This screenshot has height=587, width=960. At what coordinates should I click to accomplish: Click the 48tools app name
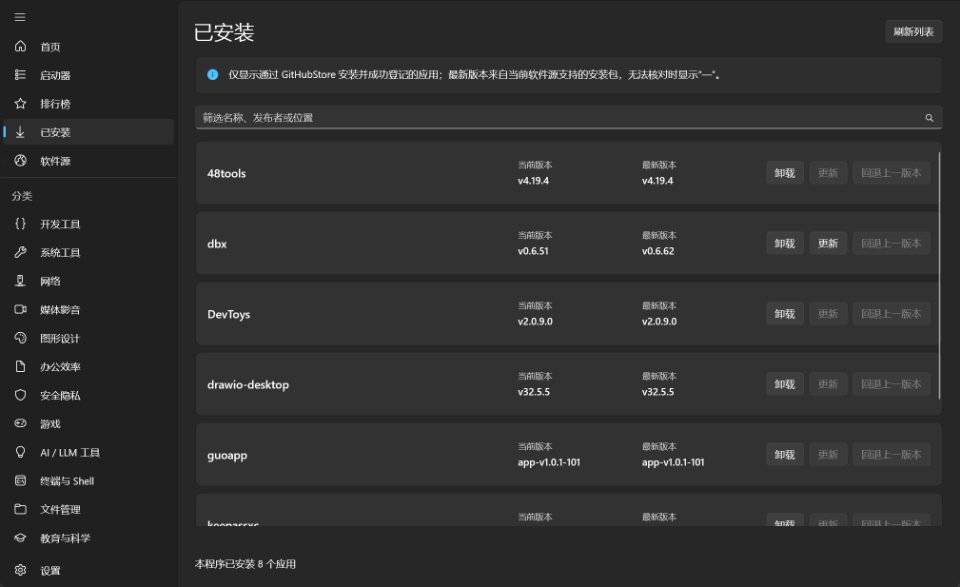pyautogui.click(x=227, y=173)
